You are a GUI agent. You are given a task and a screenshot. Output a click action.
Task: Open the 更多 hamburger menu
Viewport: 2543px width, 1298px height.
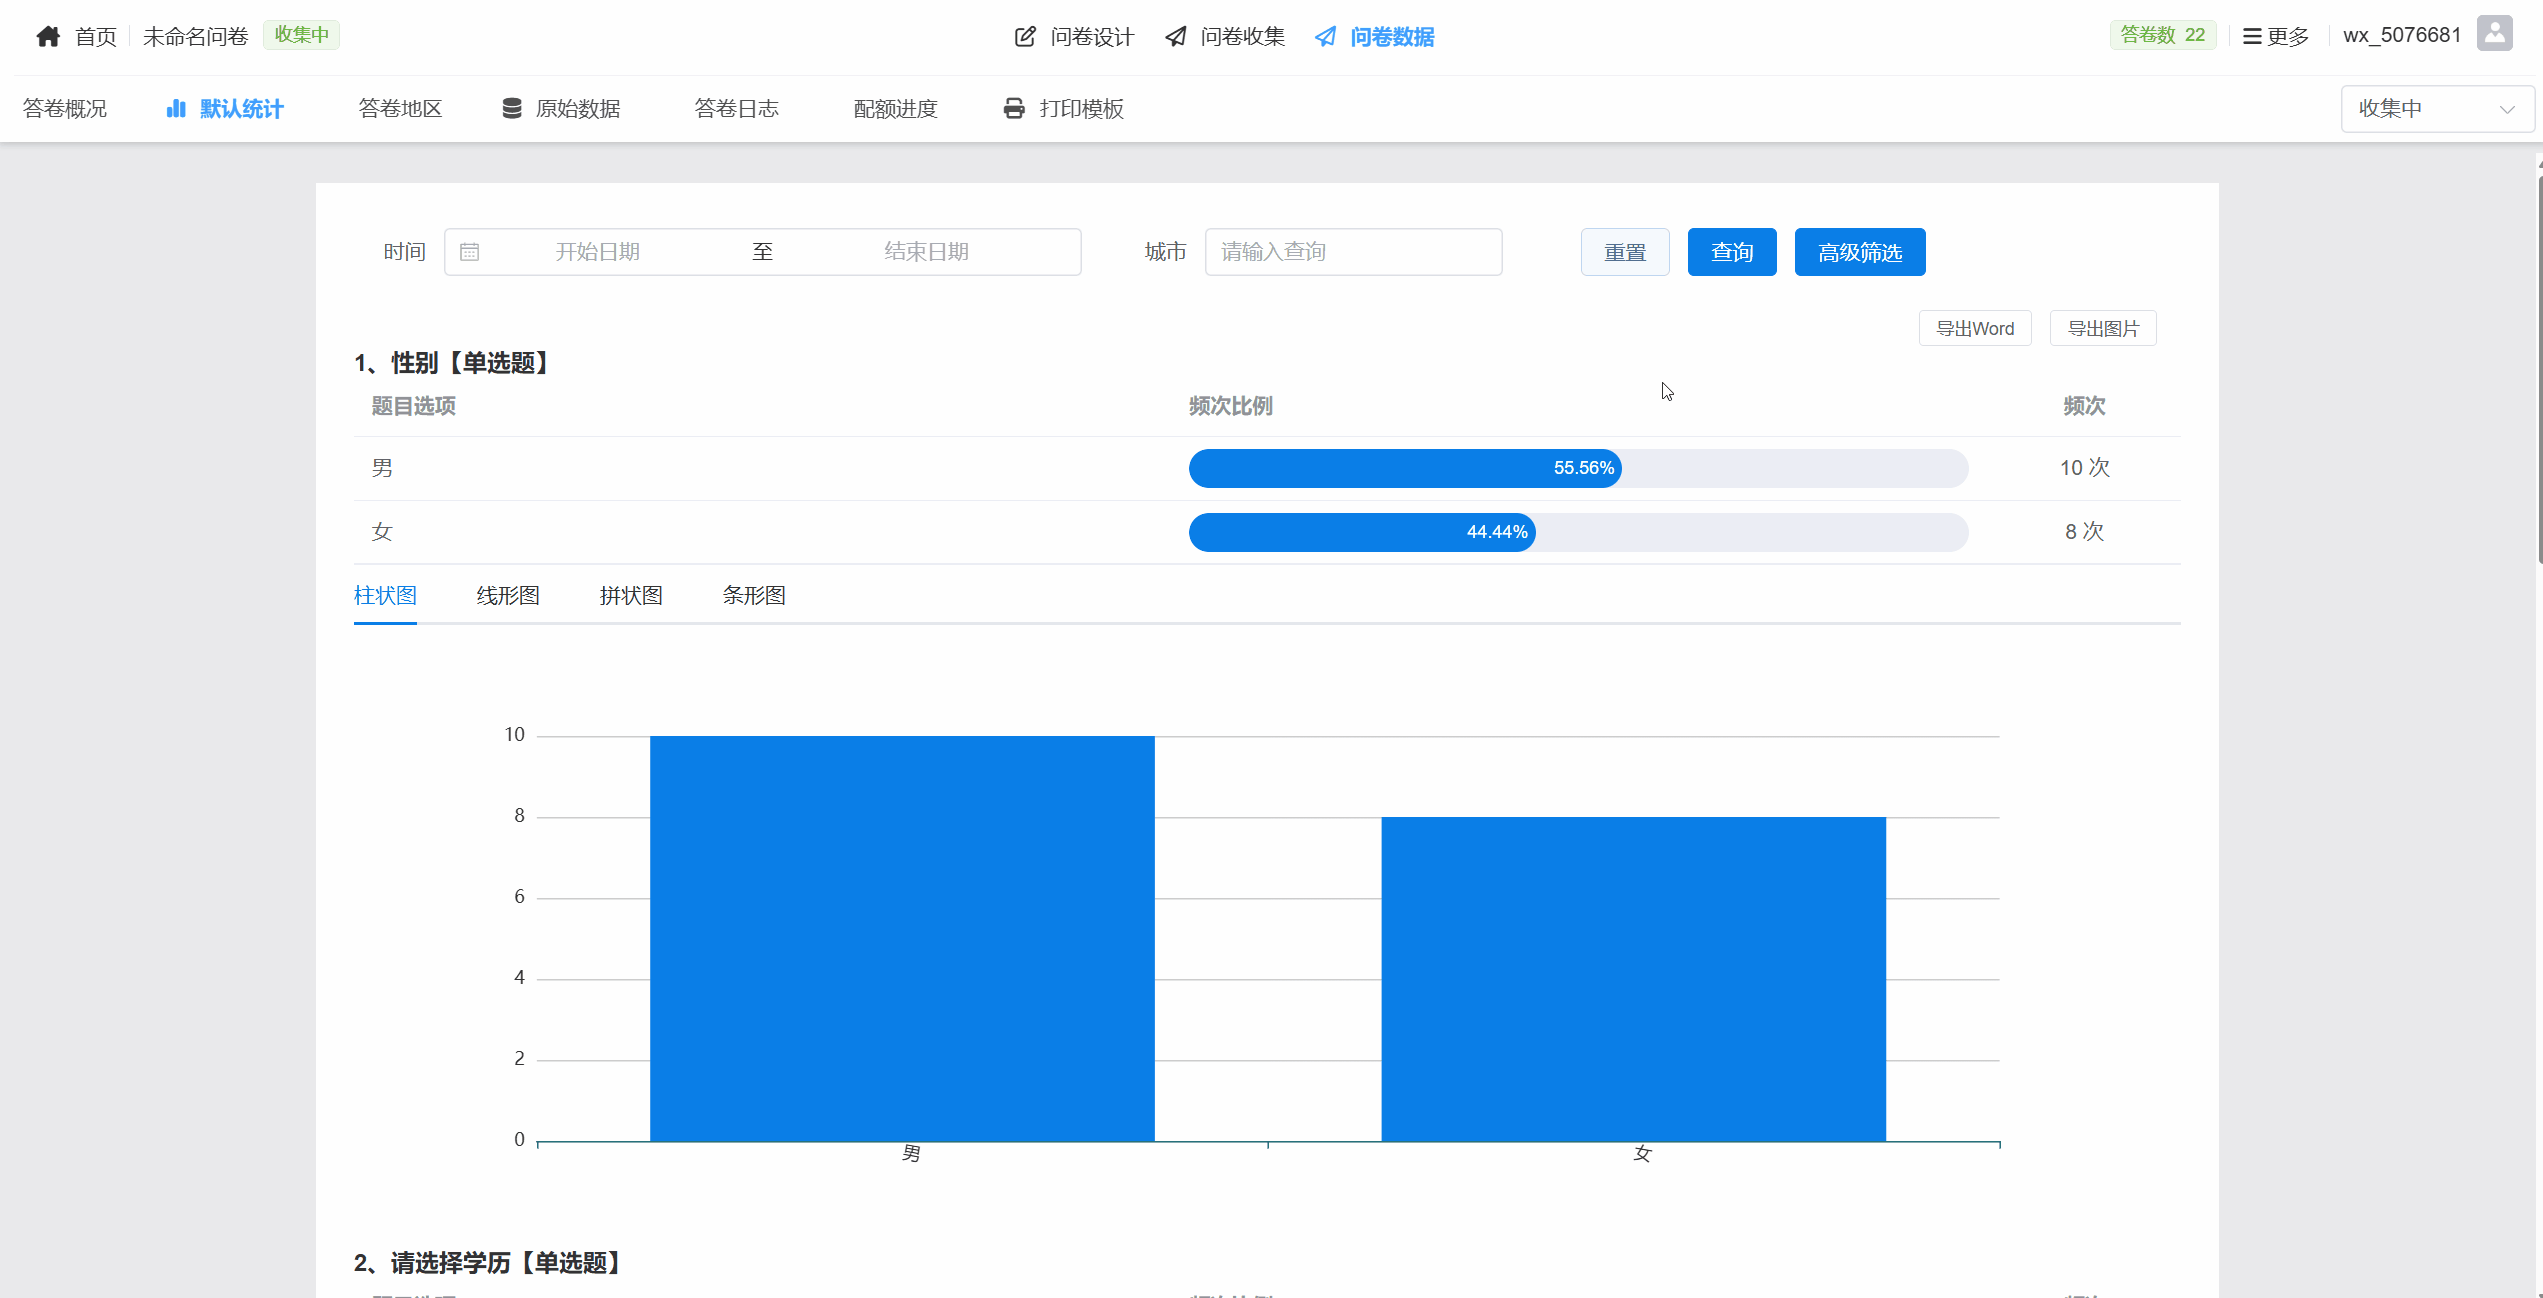(x=2275, y=36)
